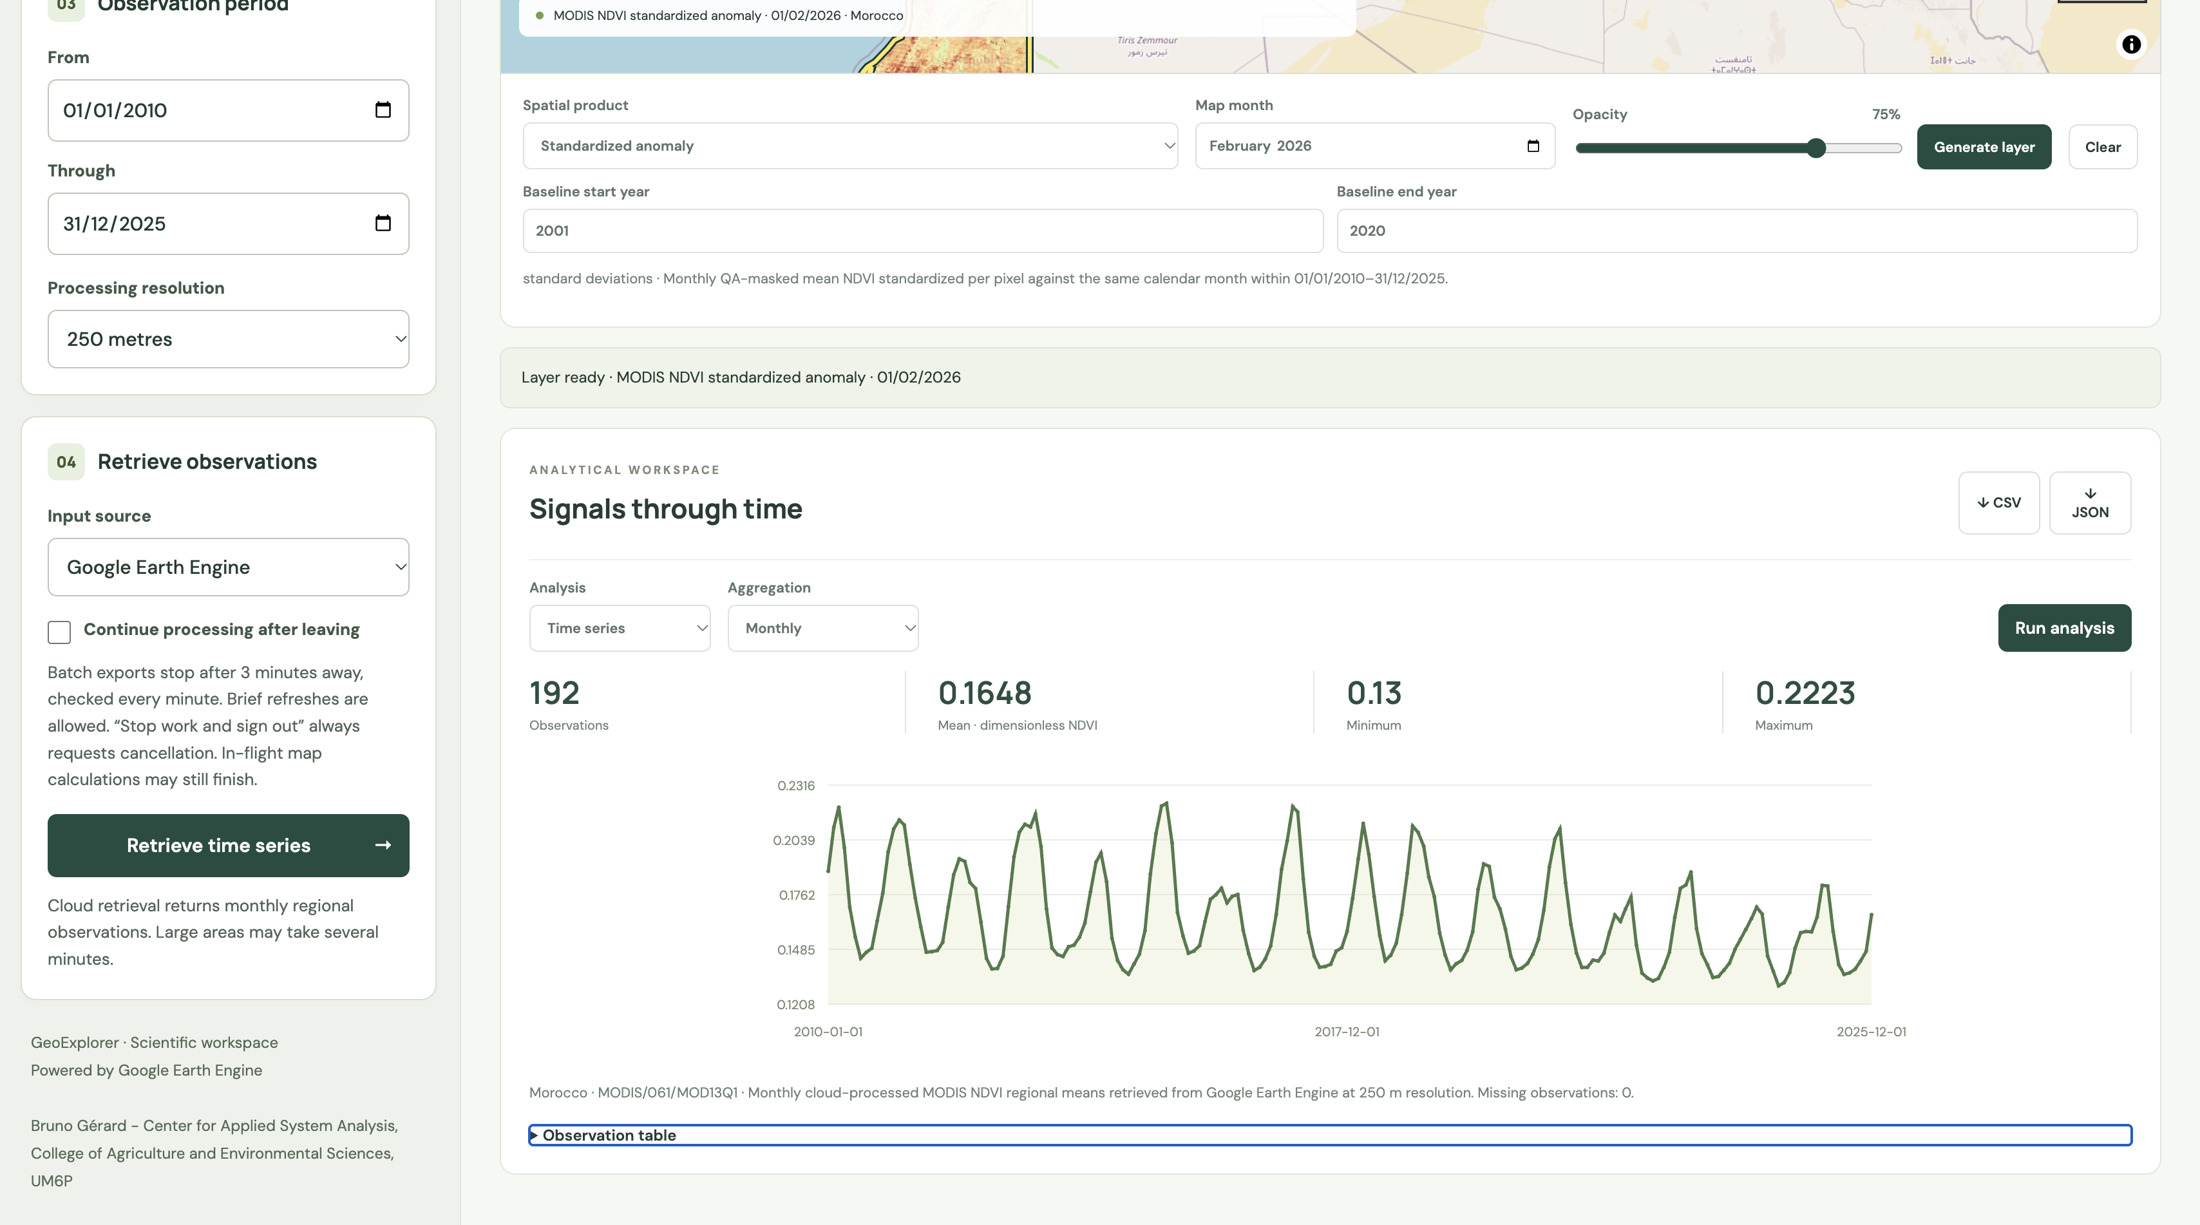Edit the Baseline start year field
Viewport: 2200px width, 1225px height.
click(923, 231)
